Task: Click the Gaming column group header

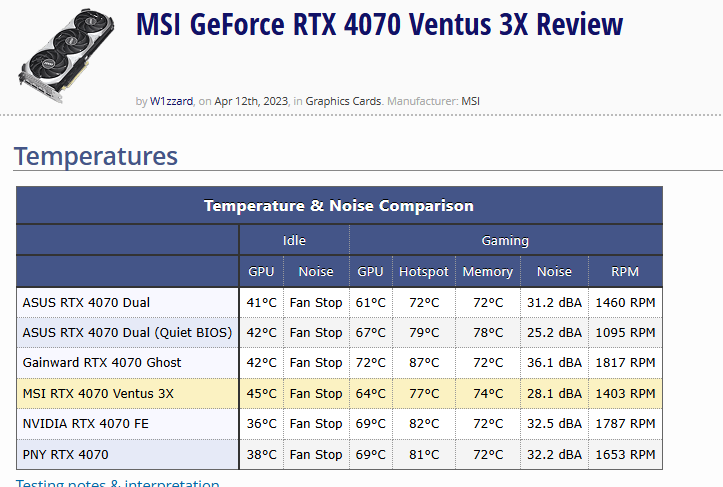Action: click(505, 240)
